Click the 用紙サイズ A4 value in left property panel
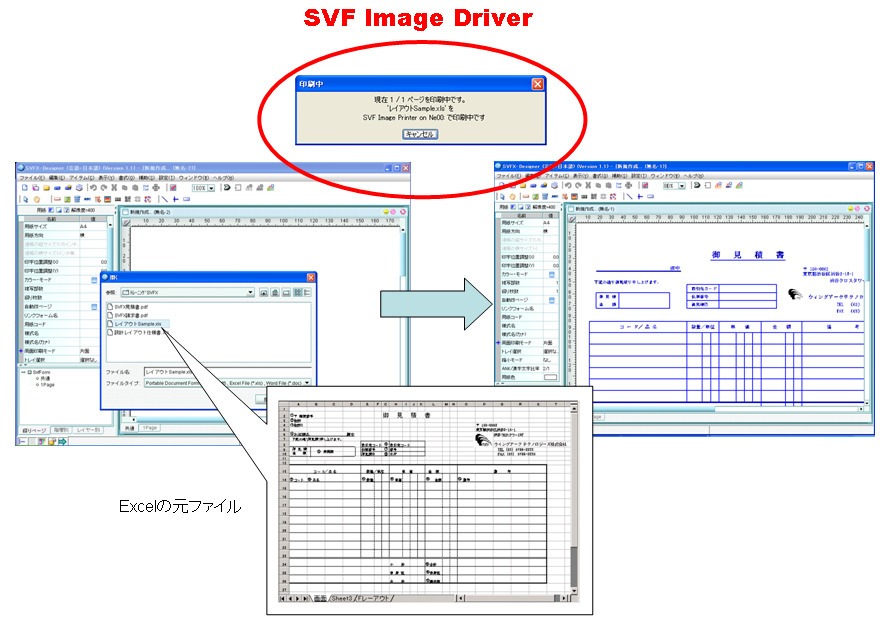The height and width of the screenshot is (629, 889). pyautogui.click(x=92, y=226)
